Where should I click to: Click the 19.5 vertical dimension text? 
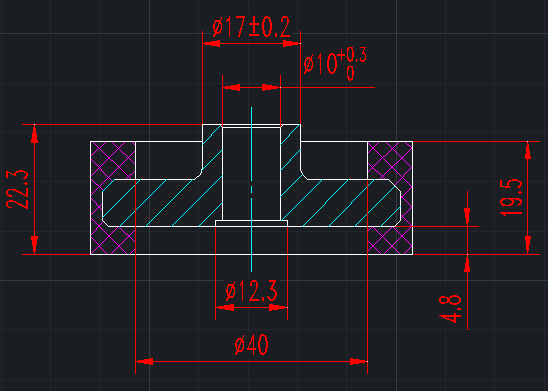pos(511,197)
